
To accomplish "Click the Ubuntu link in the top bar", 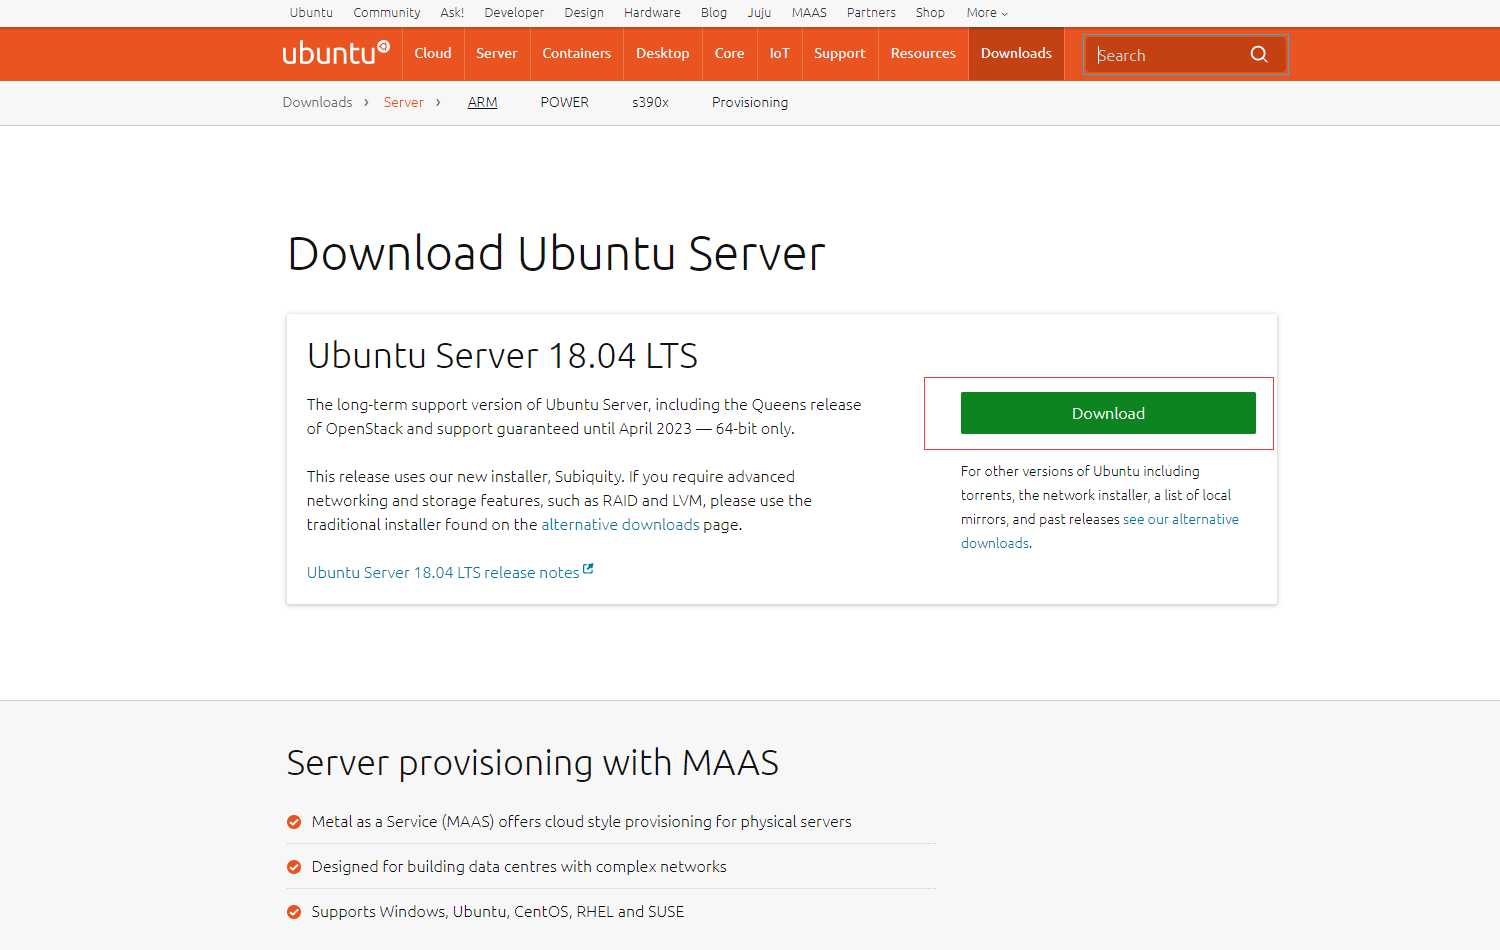I will (x=311, y=13).
